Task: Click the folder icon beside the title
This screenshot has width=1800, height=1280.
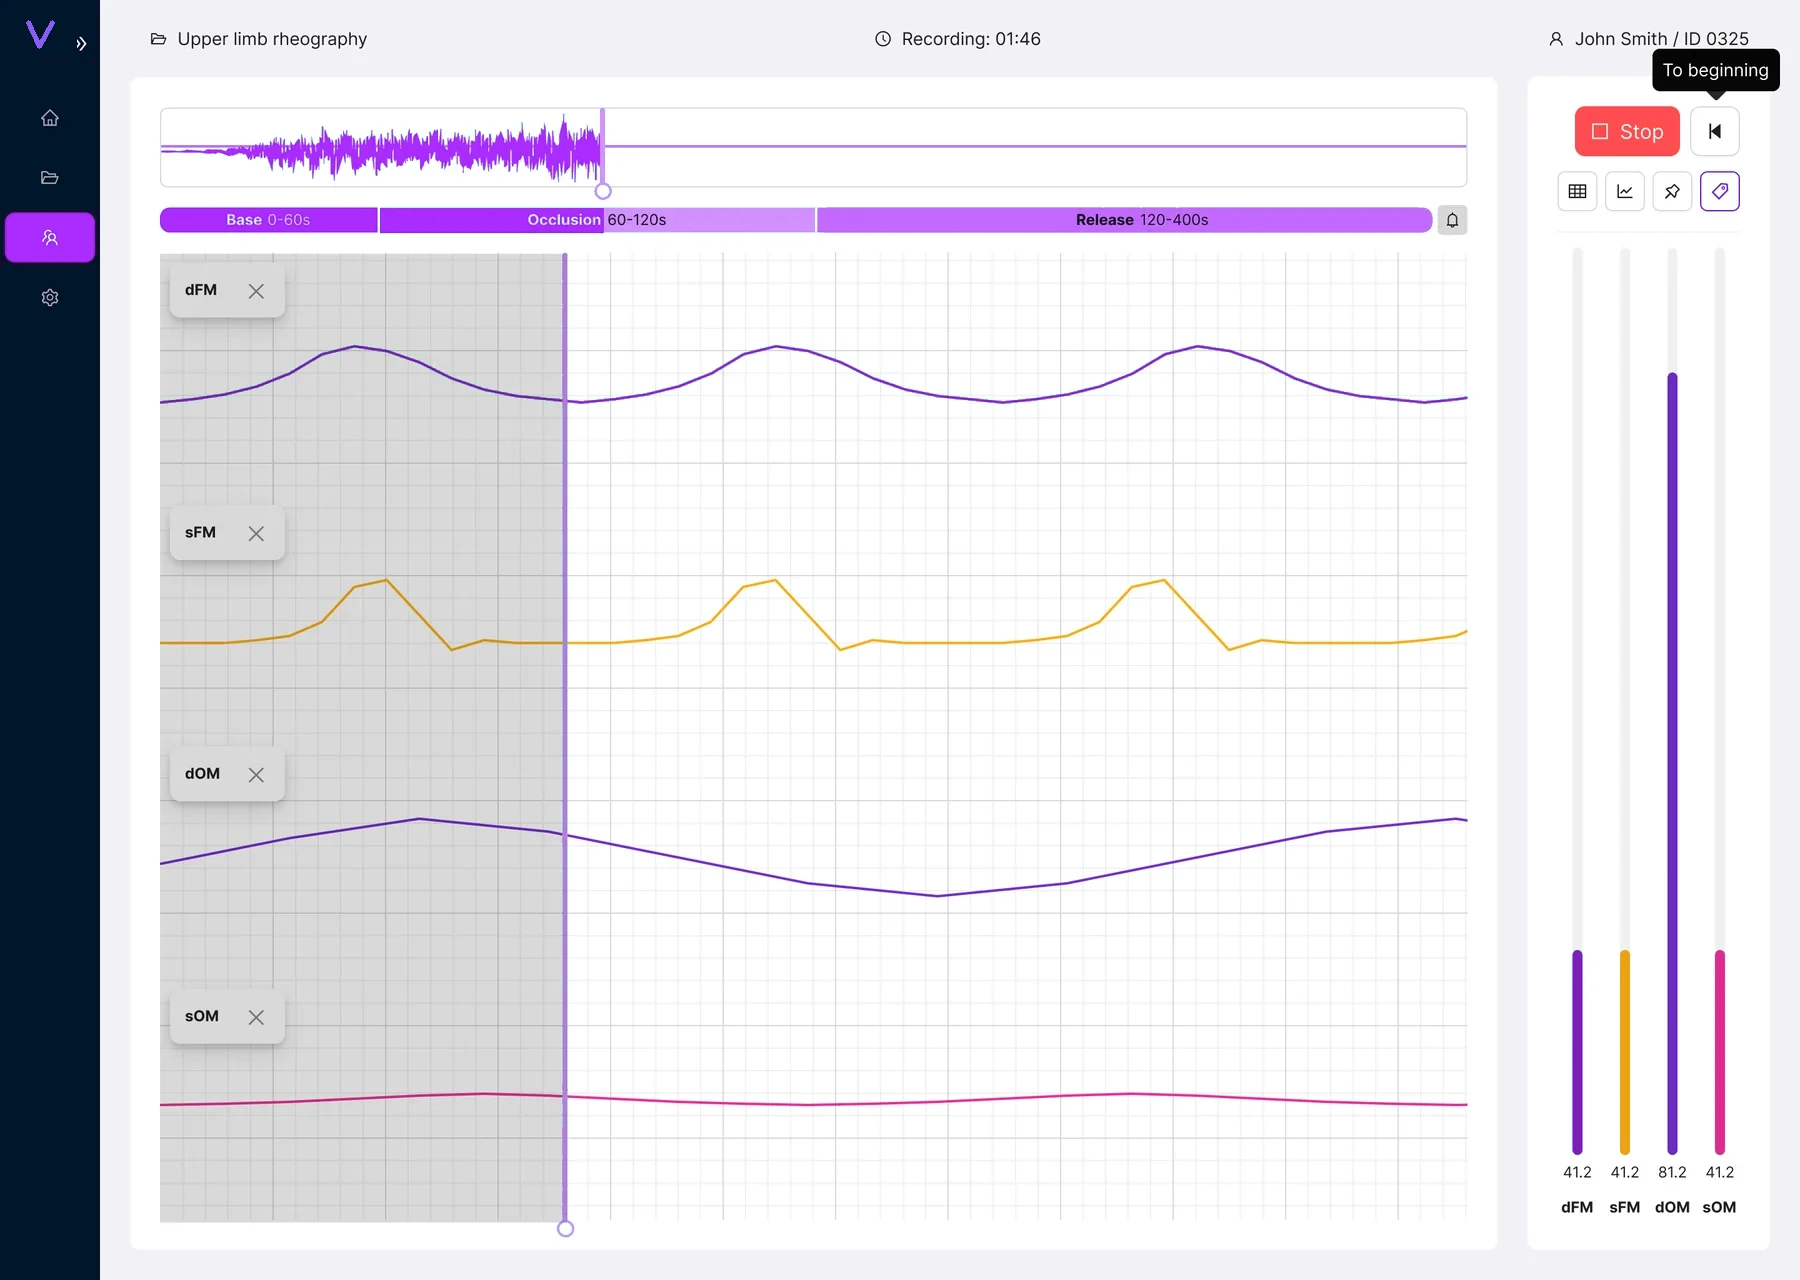Action: [x=158, y=39]
